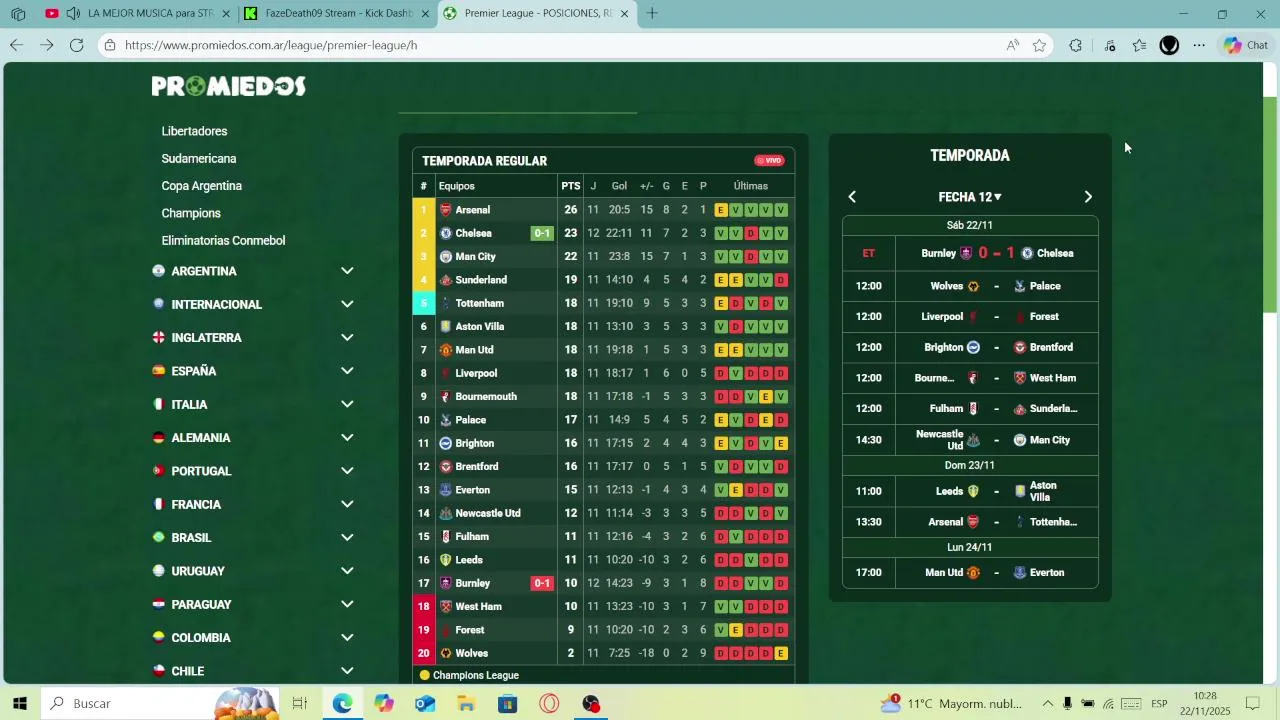The height and width of the screenshot is (720, 1280).
Task: Click the Promiedos logo
Action: [x=229, y=86]
